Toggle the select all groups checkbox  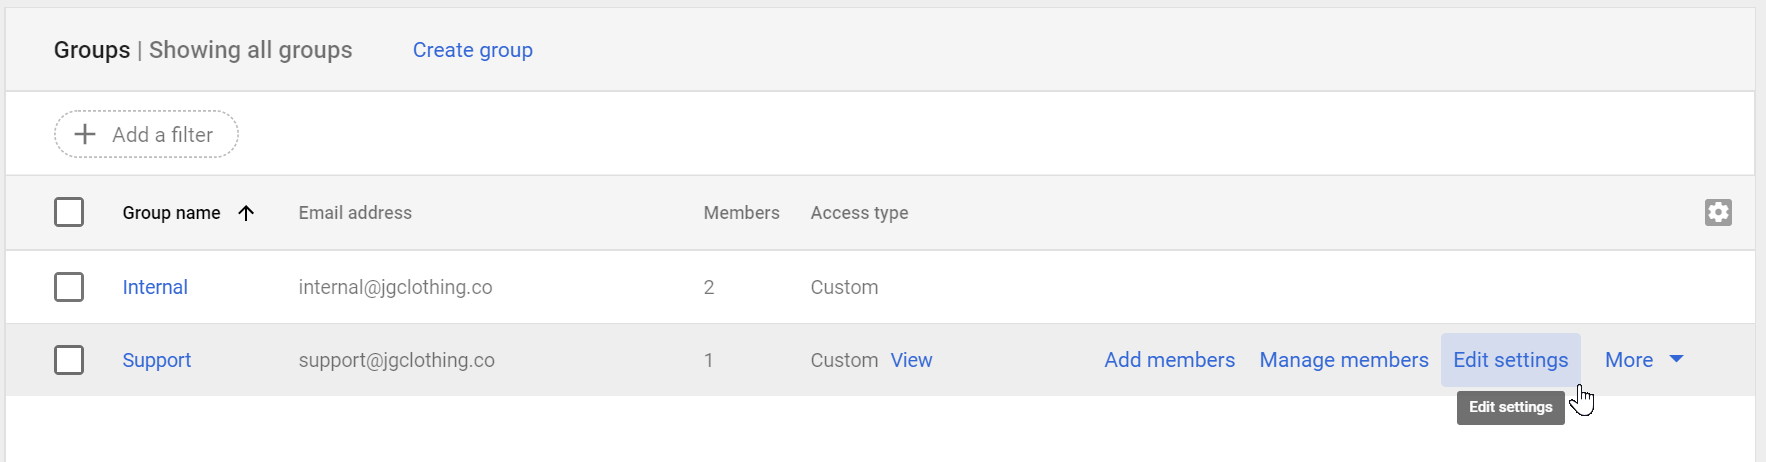69,212
